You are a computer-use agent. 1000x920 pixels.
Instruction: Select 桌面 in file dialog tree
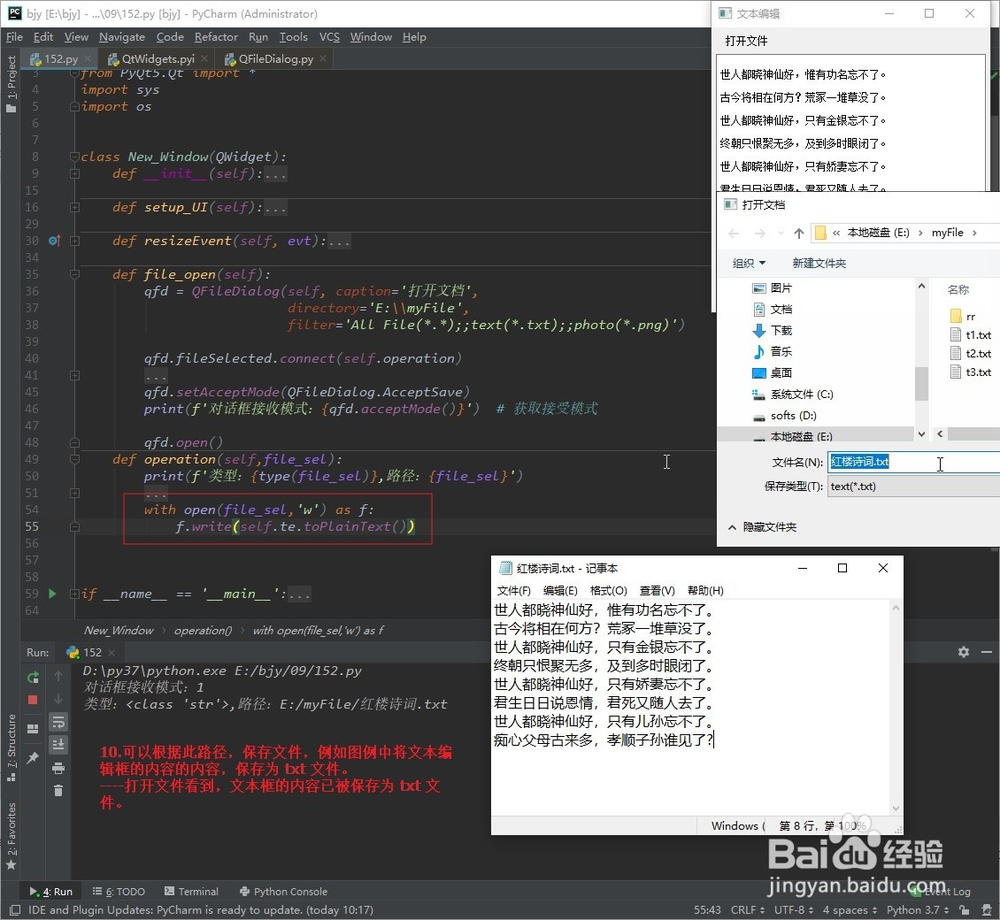pos(772,373)
